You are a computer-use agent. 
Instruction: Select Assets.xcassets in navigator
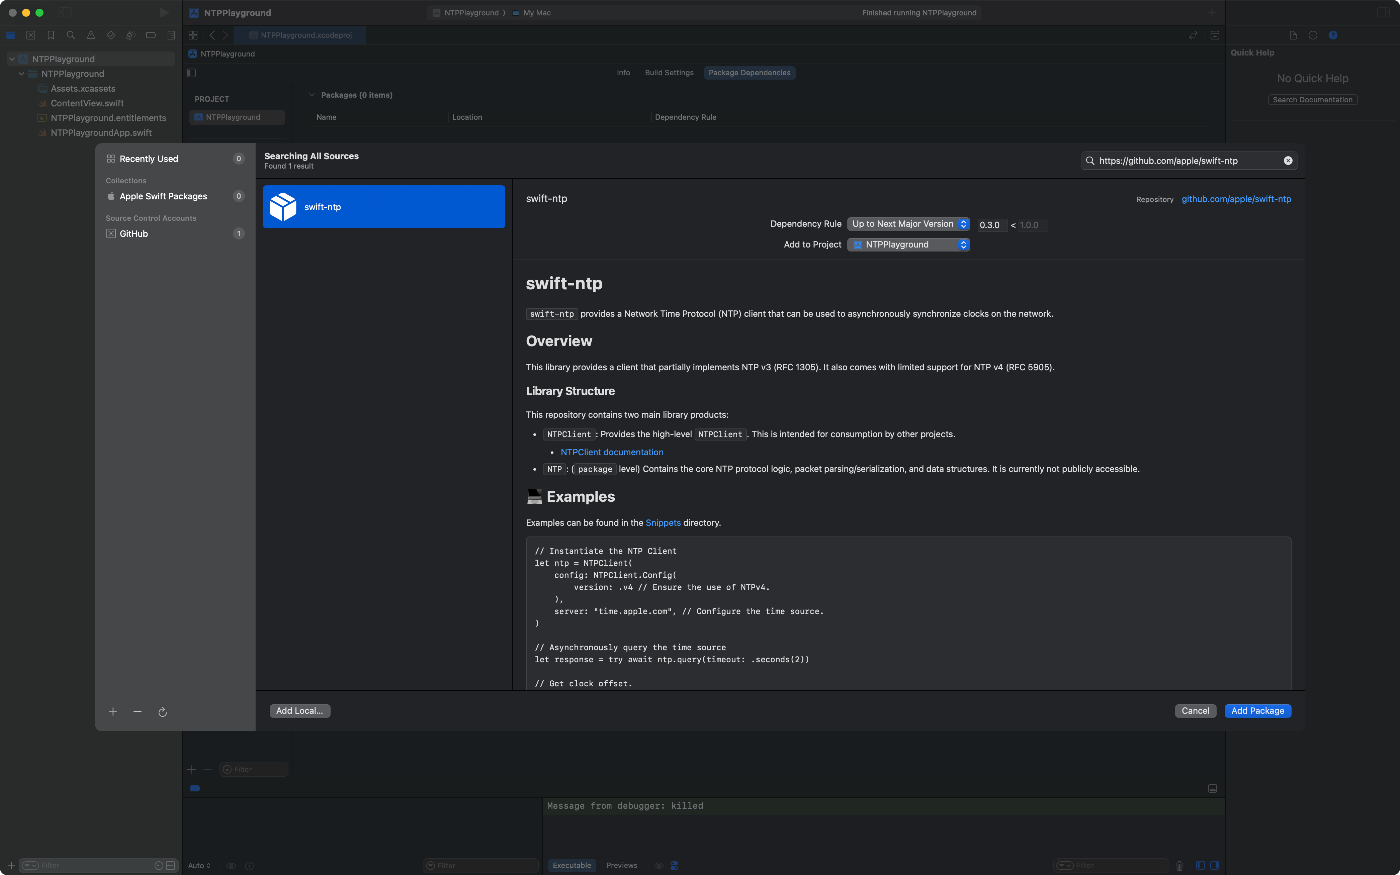(83, 89)
